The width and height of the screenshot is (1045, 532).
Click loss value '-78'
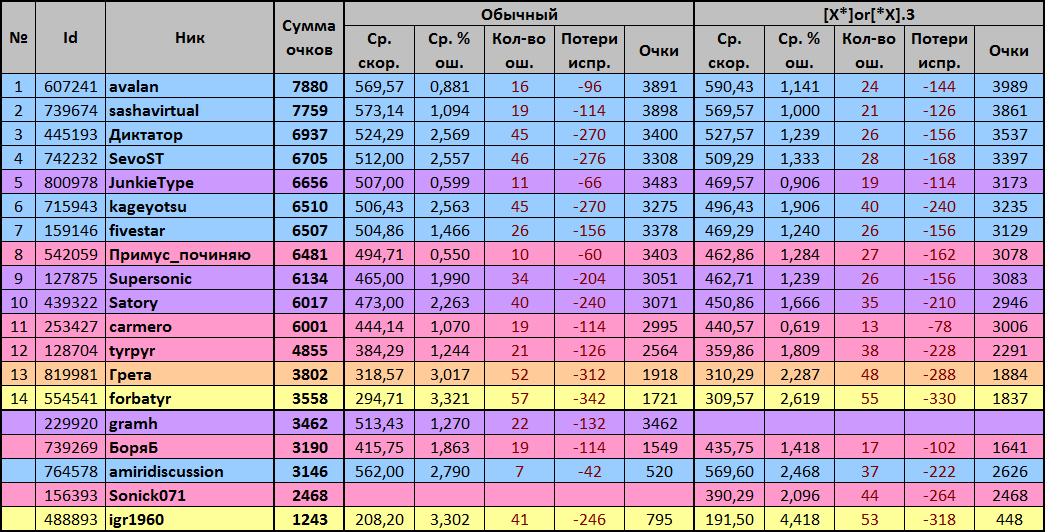939,327
